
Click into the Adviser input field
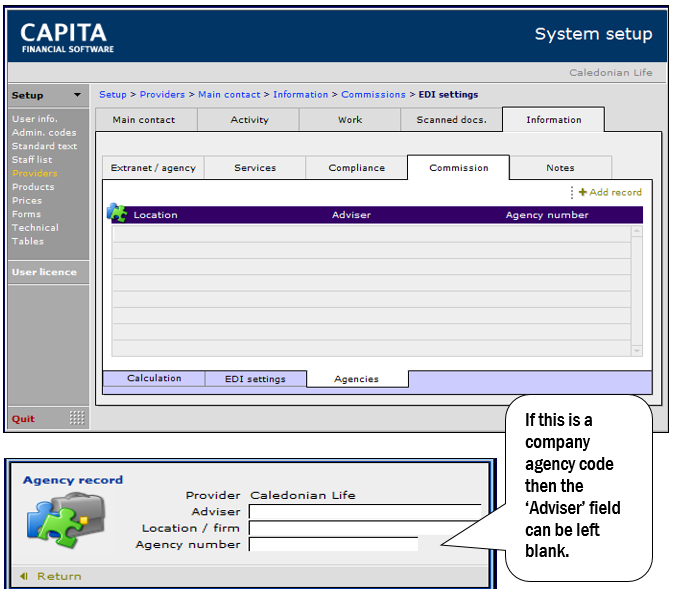[365, 512]
